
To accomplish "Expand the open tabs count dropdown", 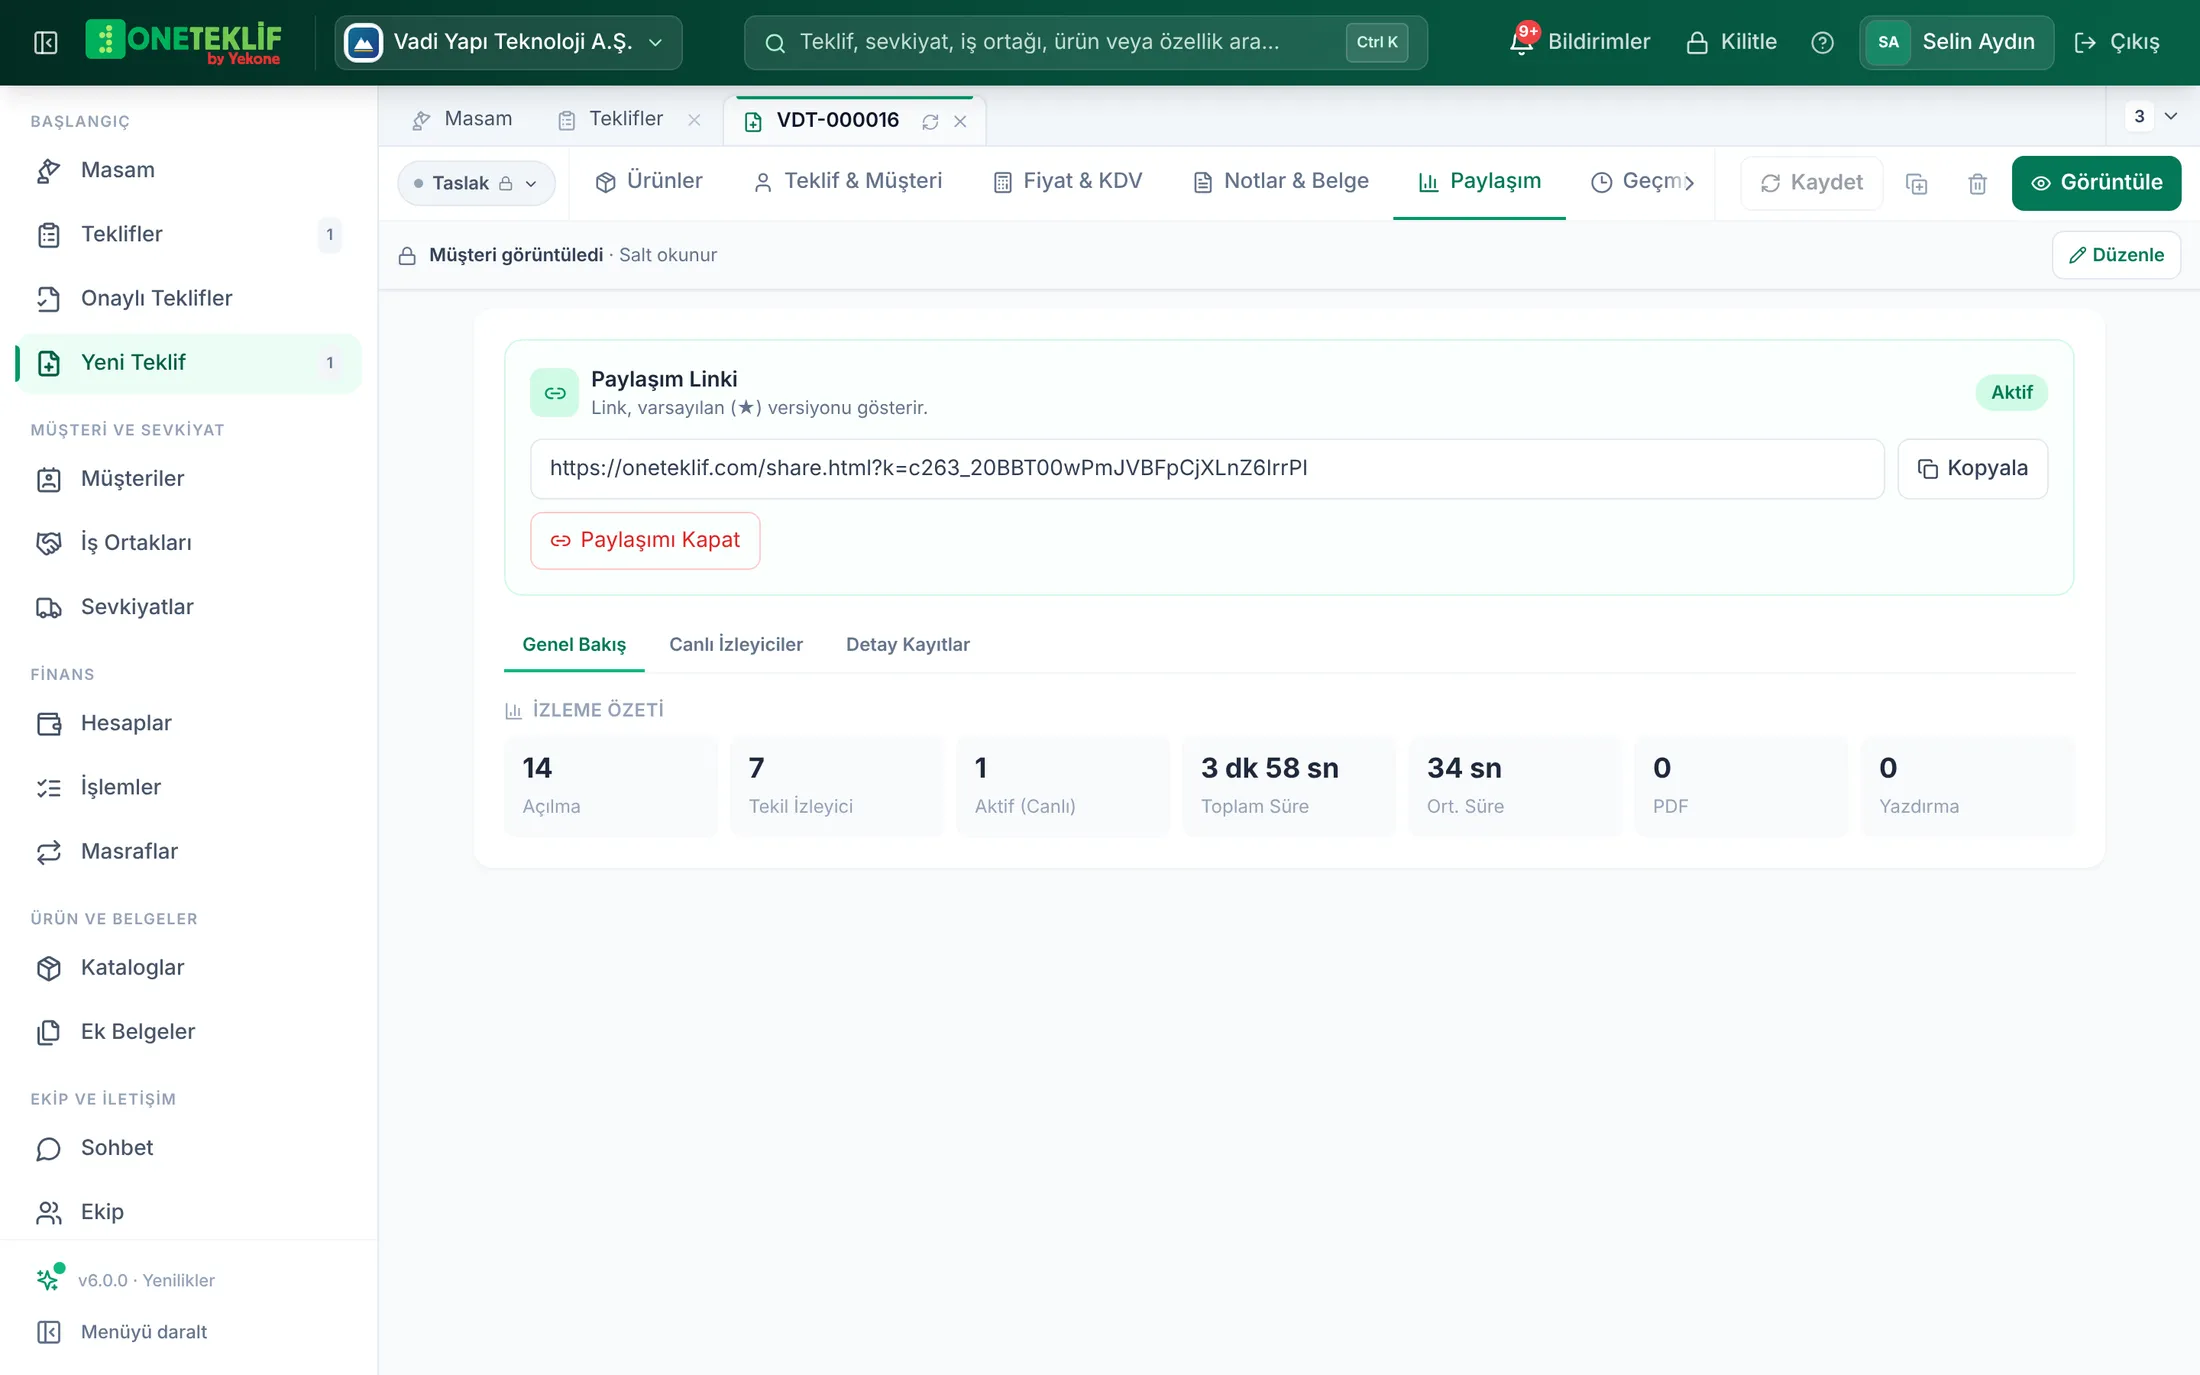I will point(2153,116).
